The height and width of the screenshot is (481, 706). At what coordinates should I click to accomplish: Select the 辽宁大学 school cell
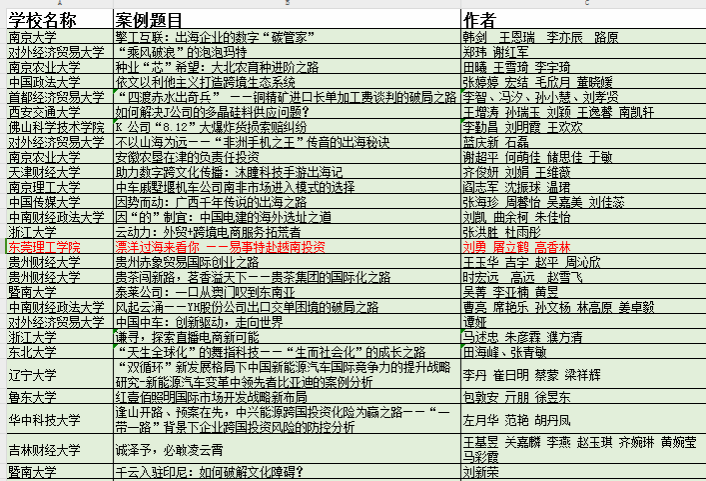tap(31, 374)
